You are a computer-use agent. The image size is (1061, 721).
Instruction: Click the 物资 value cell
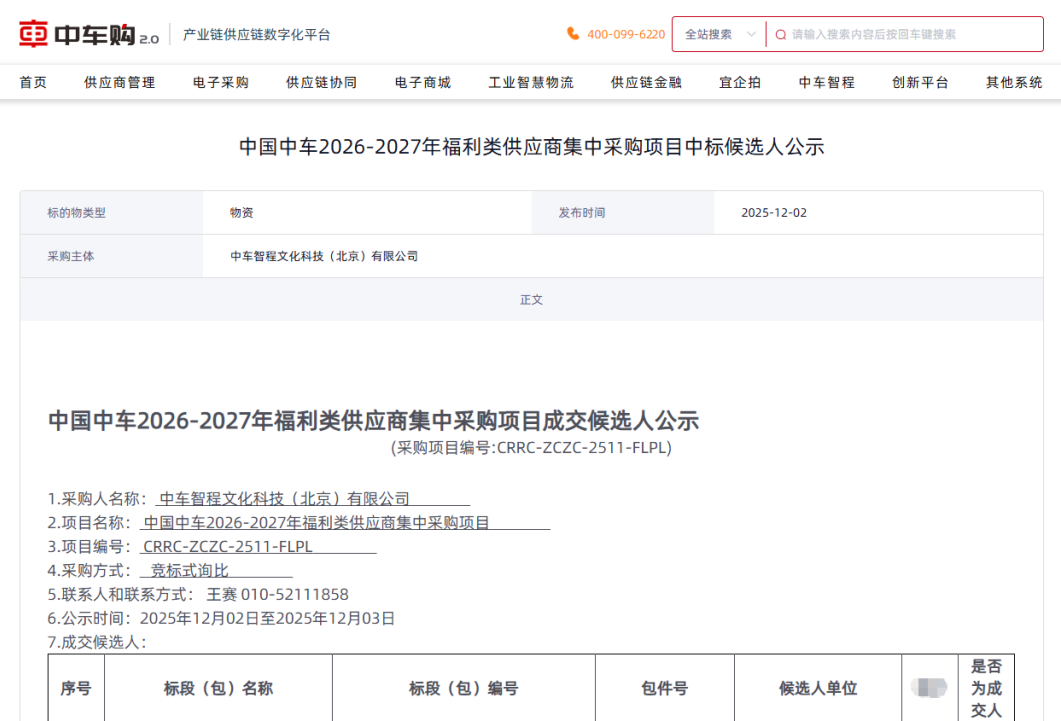367,212
